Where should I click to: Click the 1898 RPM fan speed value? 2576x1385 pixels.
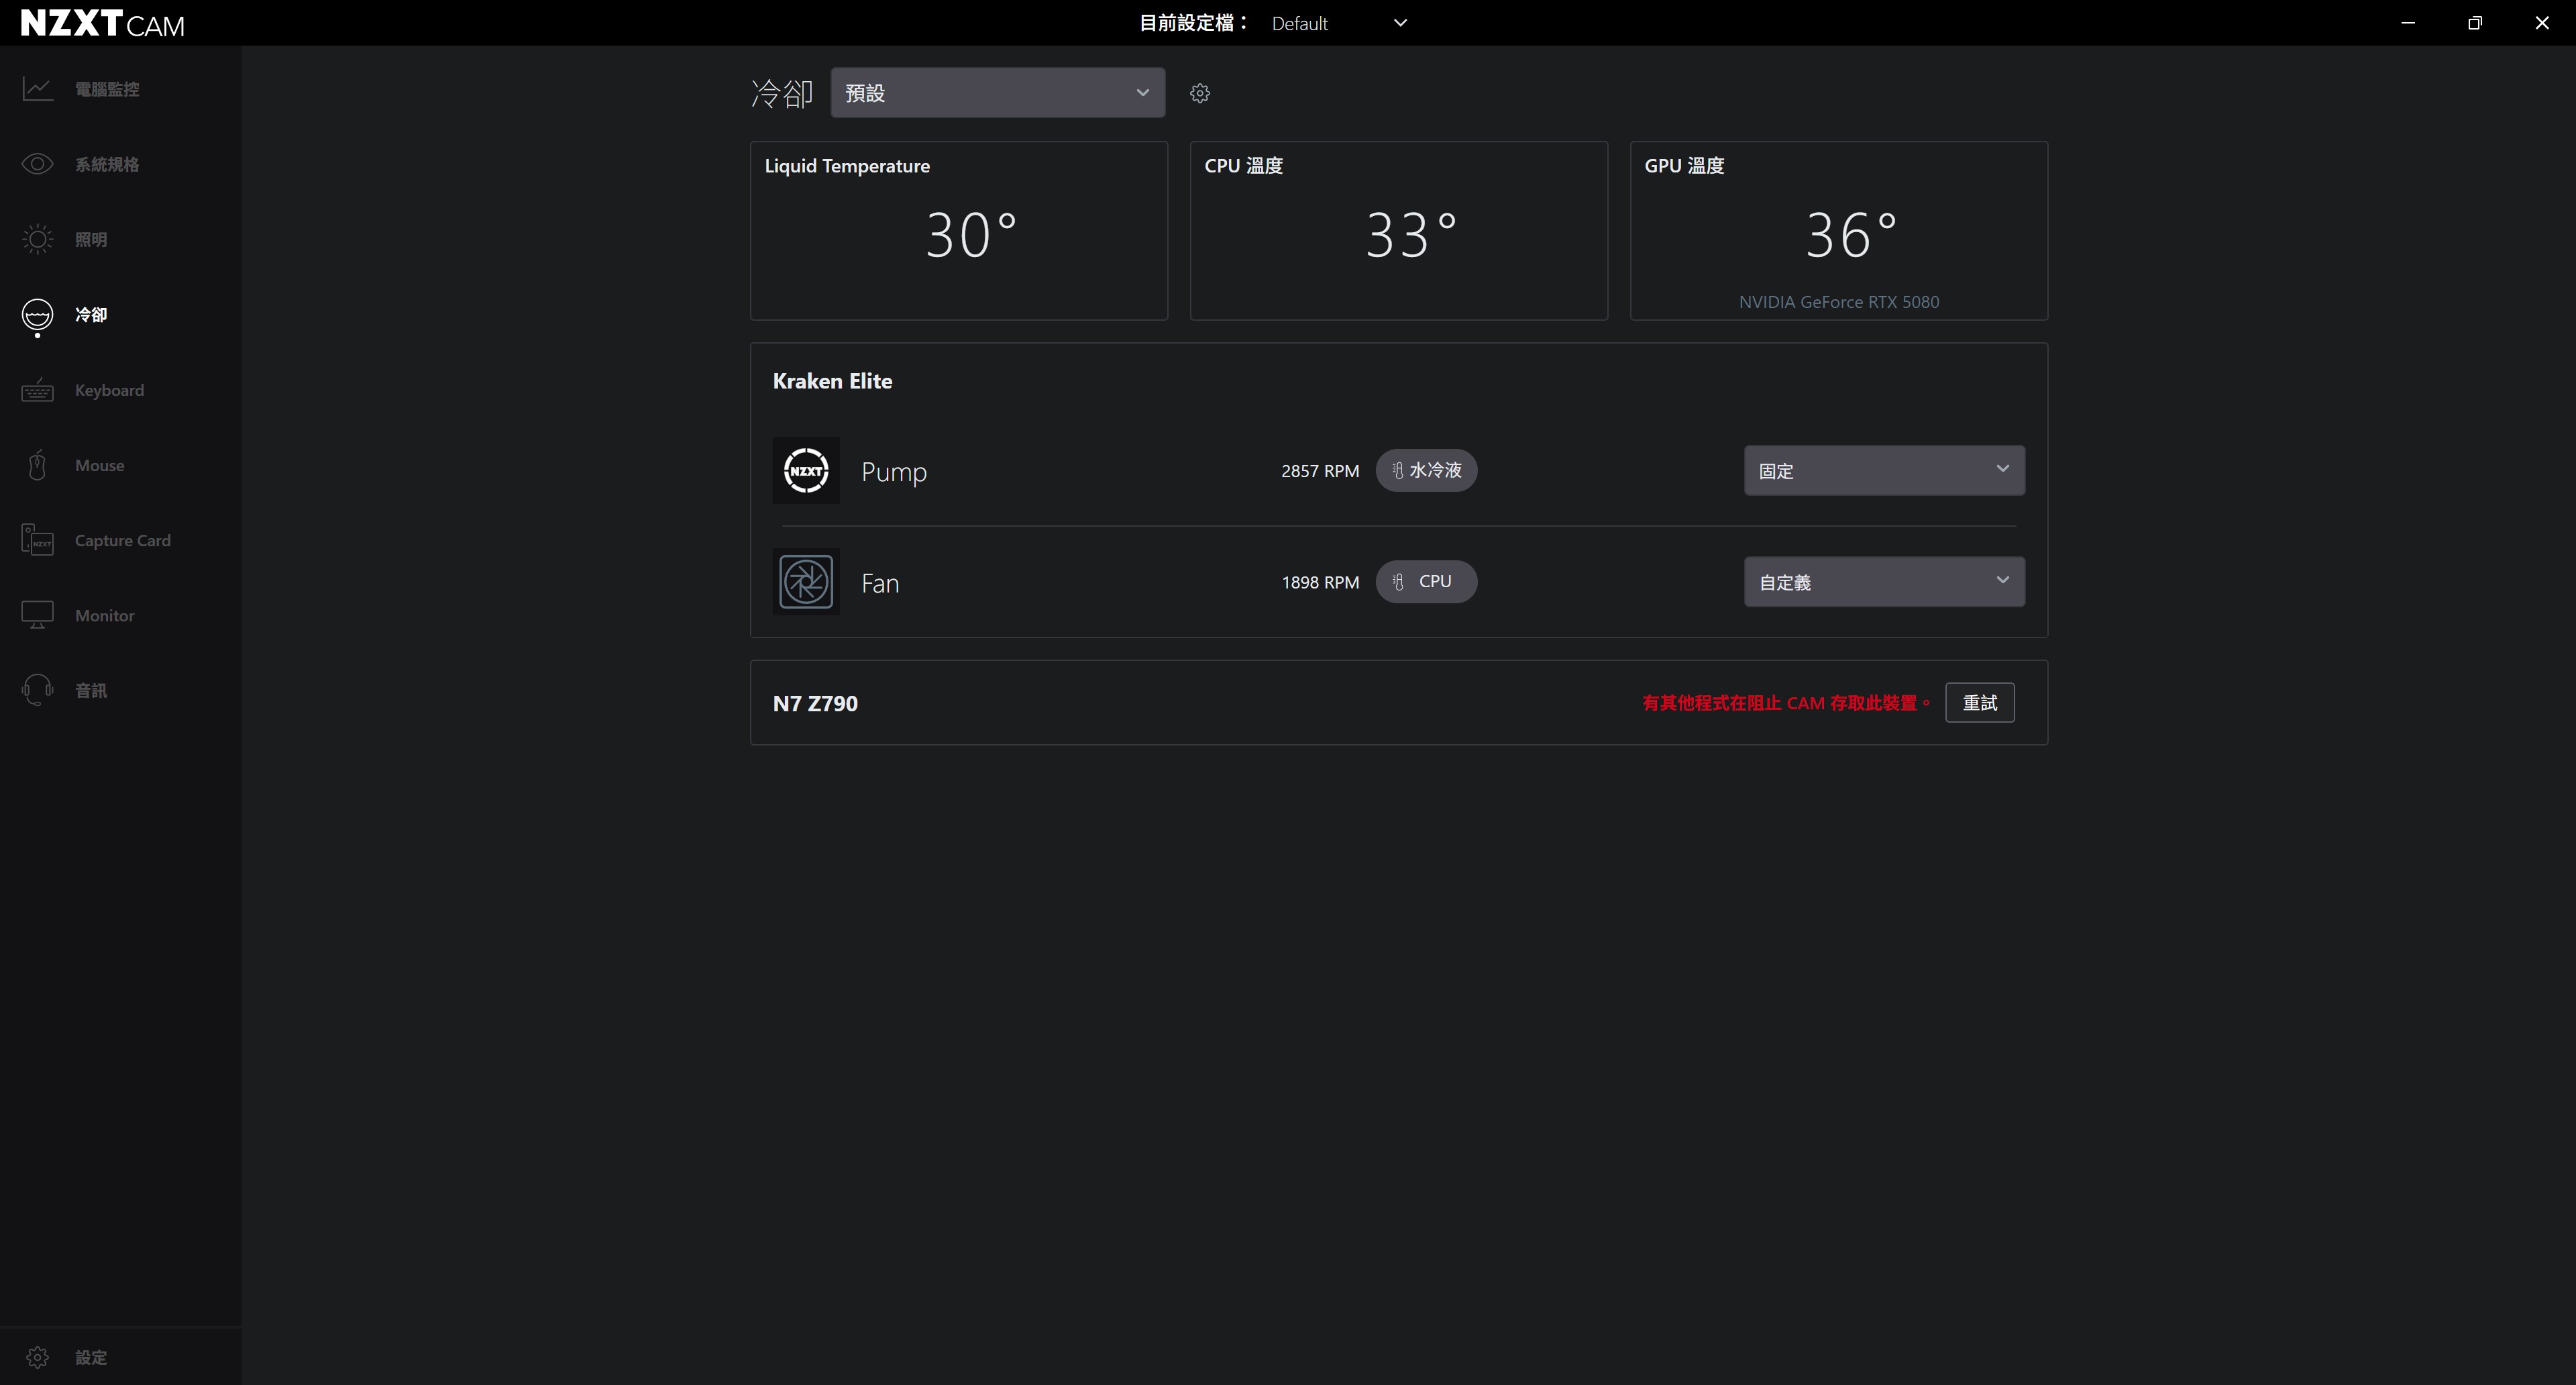point(1320,582)
